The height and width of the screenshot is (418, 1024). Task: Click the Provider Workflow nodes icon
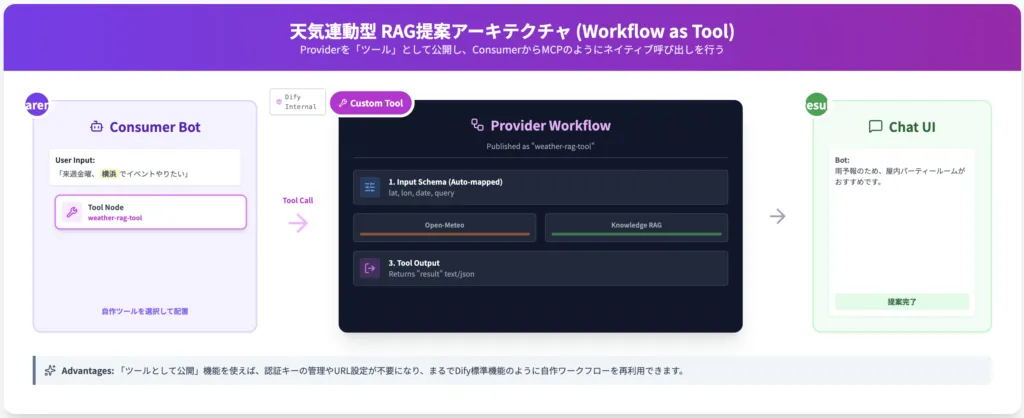[x=477, y=125]
